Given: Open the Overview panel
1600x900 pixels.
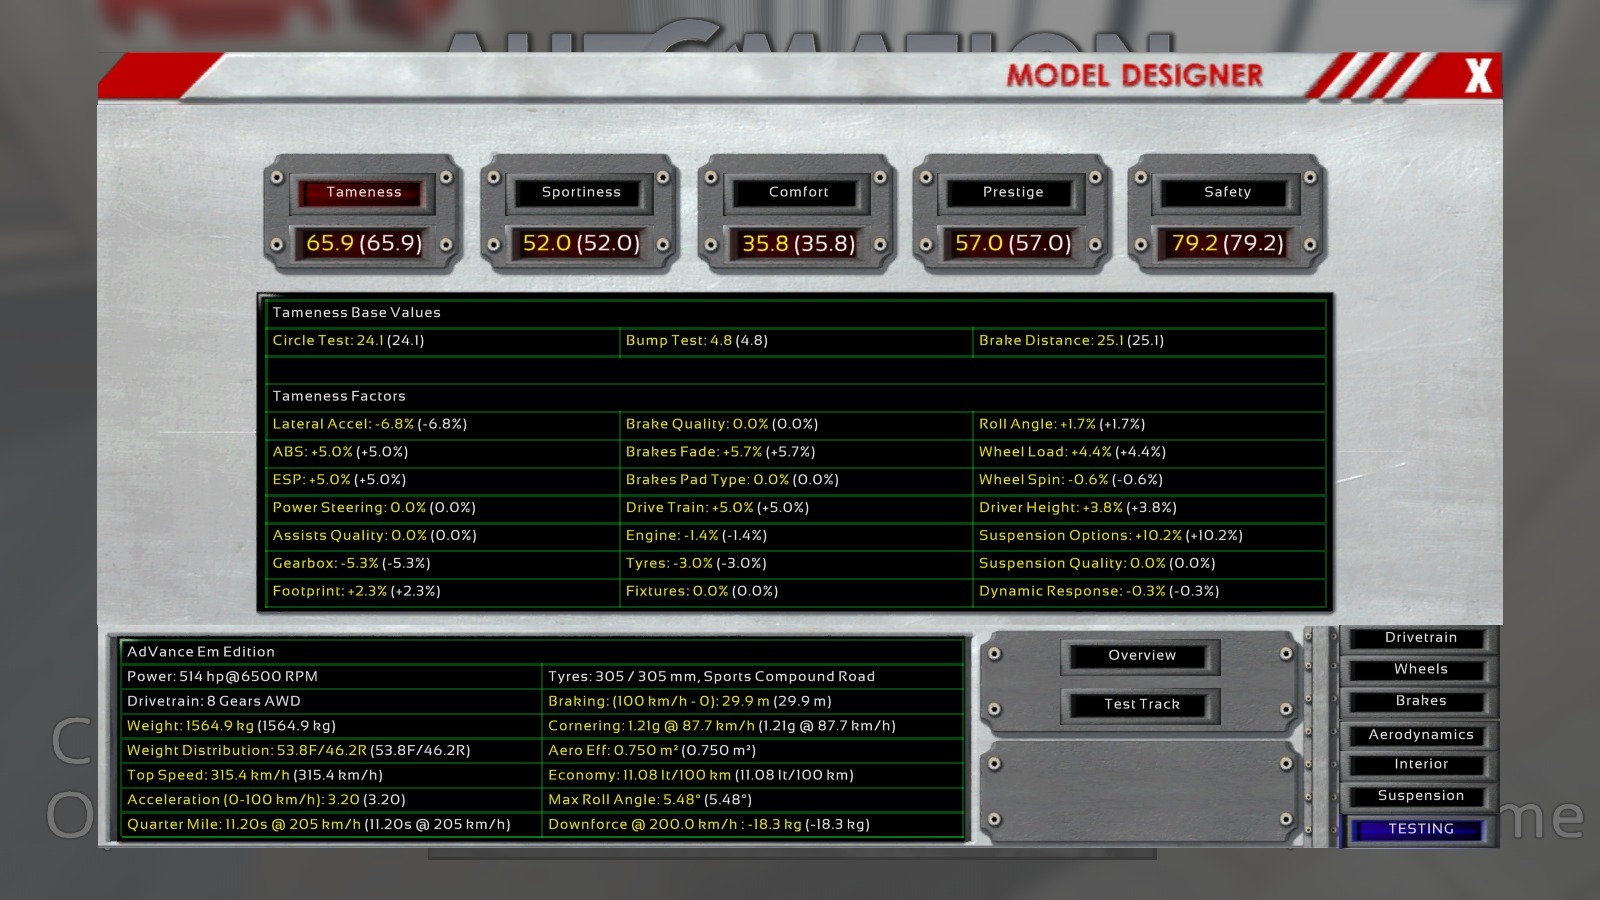Looking at the screenshot, I should tap(1142, 655).
